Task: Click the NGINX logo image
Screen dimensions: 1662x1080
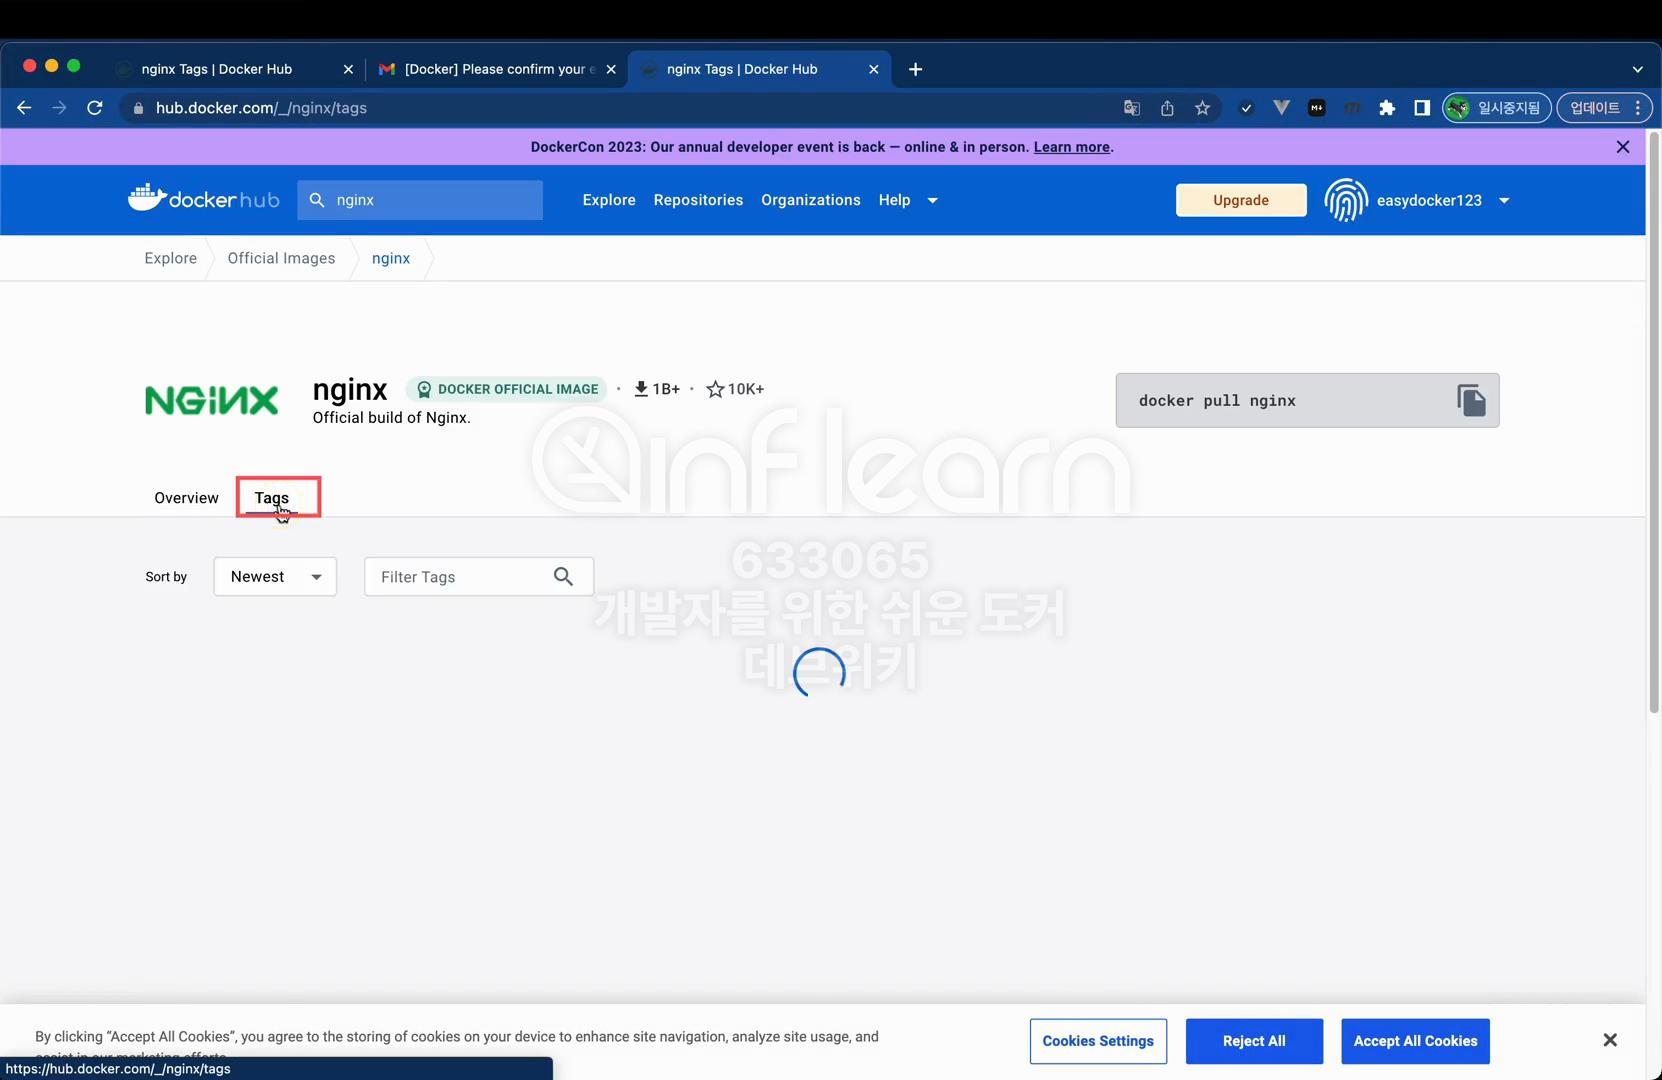Action: 212,400
